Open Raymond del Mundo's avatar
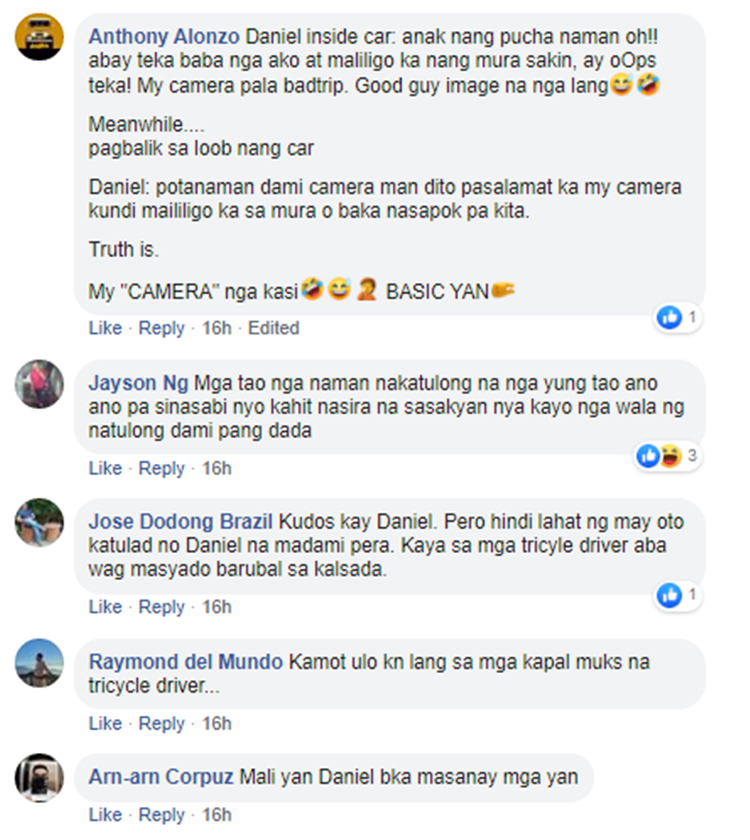Image resolution: width=750 pixels, height=840 pixels. [x=39, y=663]
